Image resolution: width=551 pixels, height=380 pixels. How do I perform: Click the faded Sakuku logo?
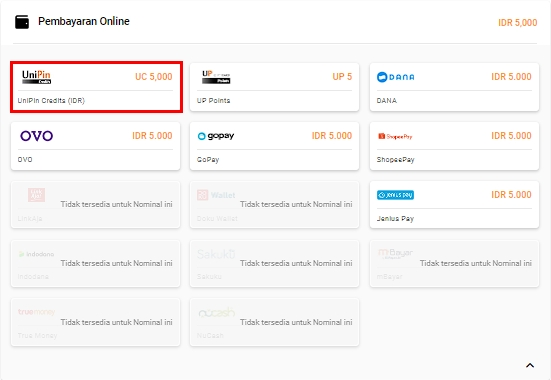pyautogui.click(x=216, y=254)
